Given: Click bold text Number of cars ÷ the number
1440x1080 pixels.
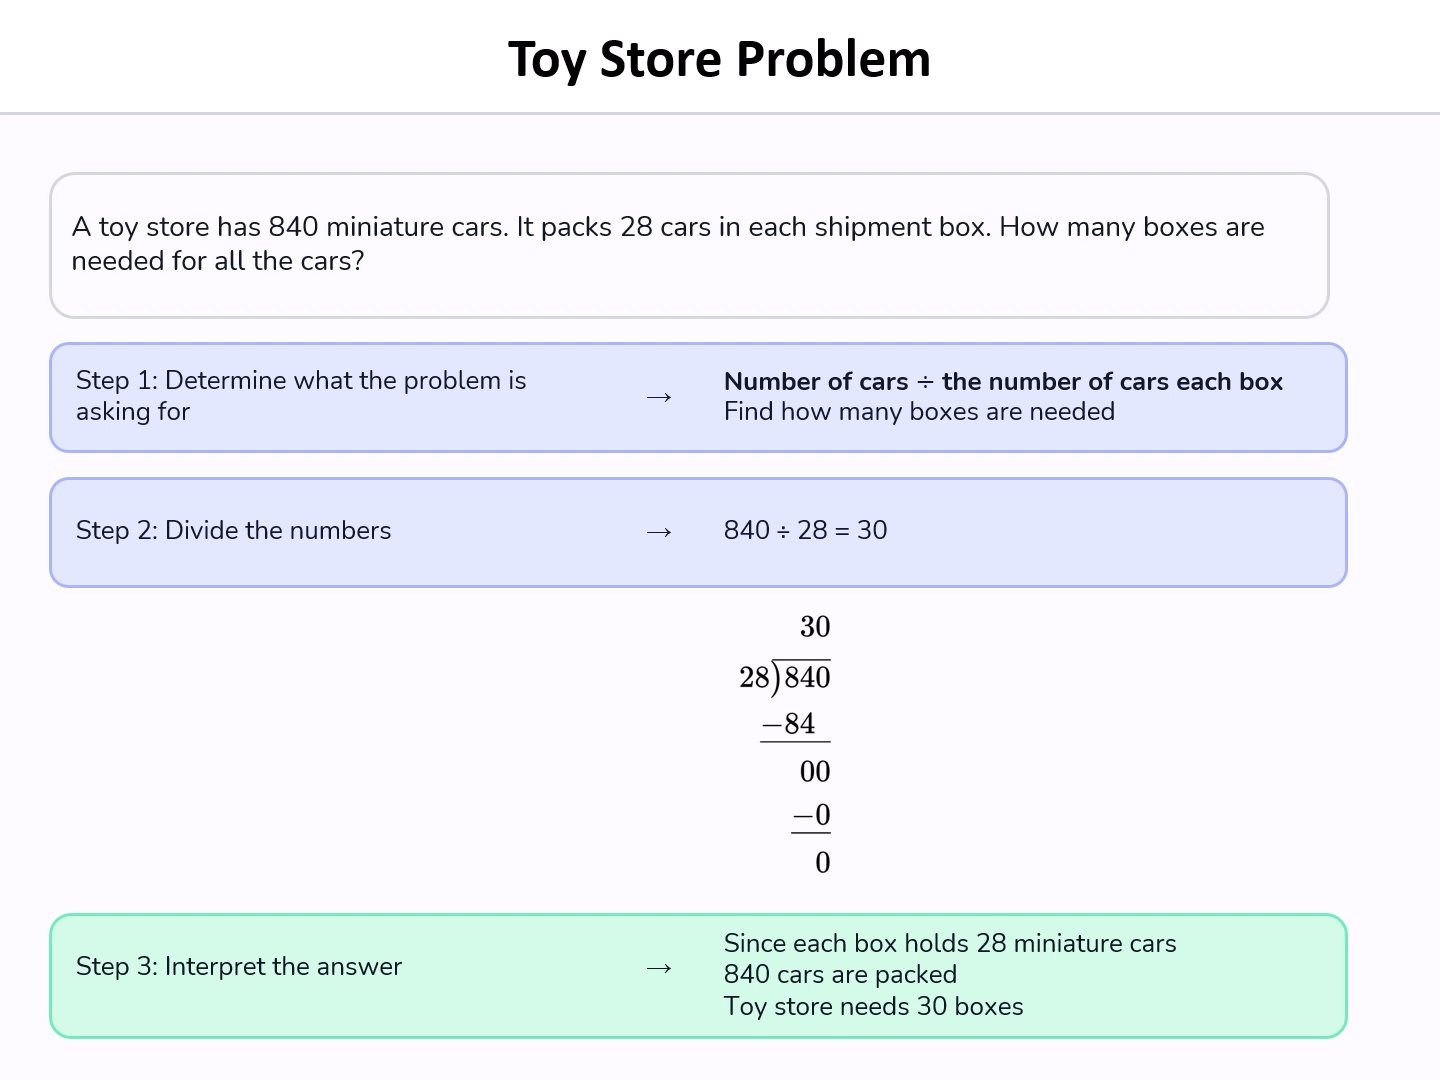Looking at the screenshot, I should pyautogui.click(x=1003, y=381).
